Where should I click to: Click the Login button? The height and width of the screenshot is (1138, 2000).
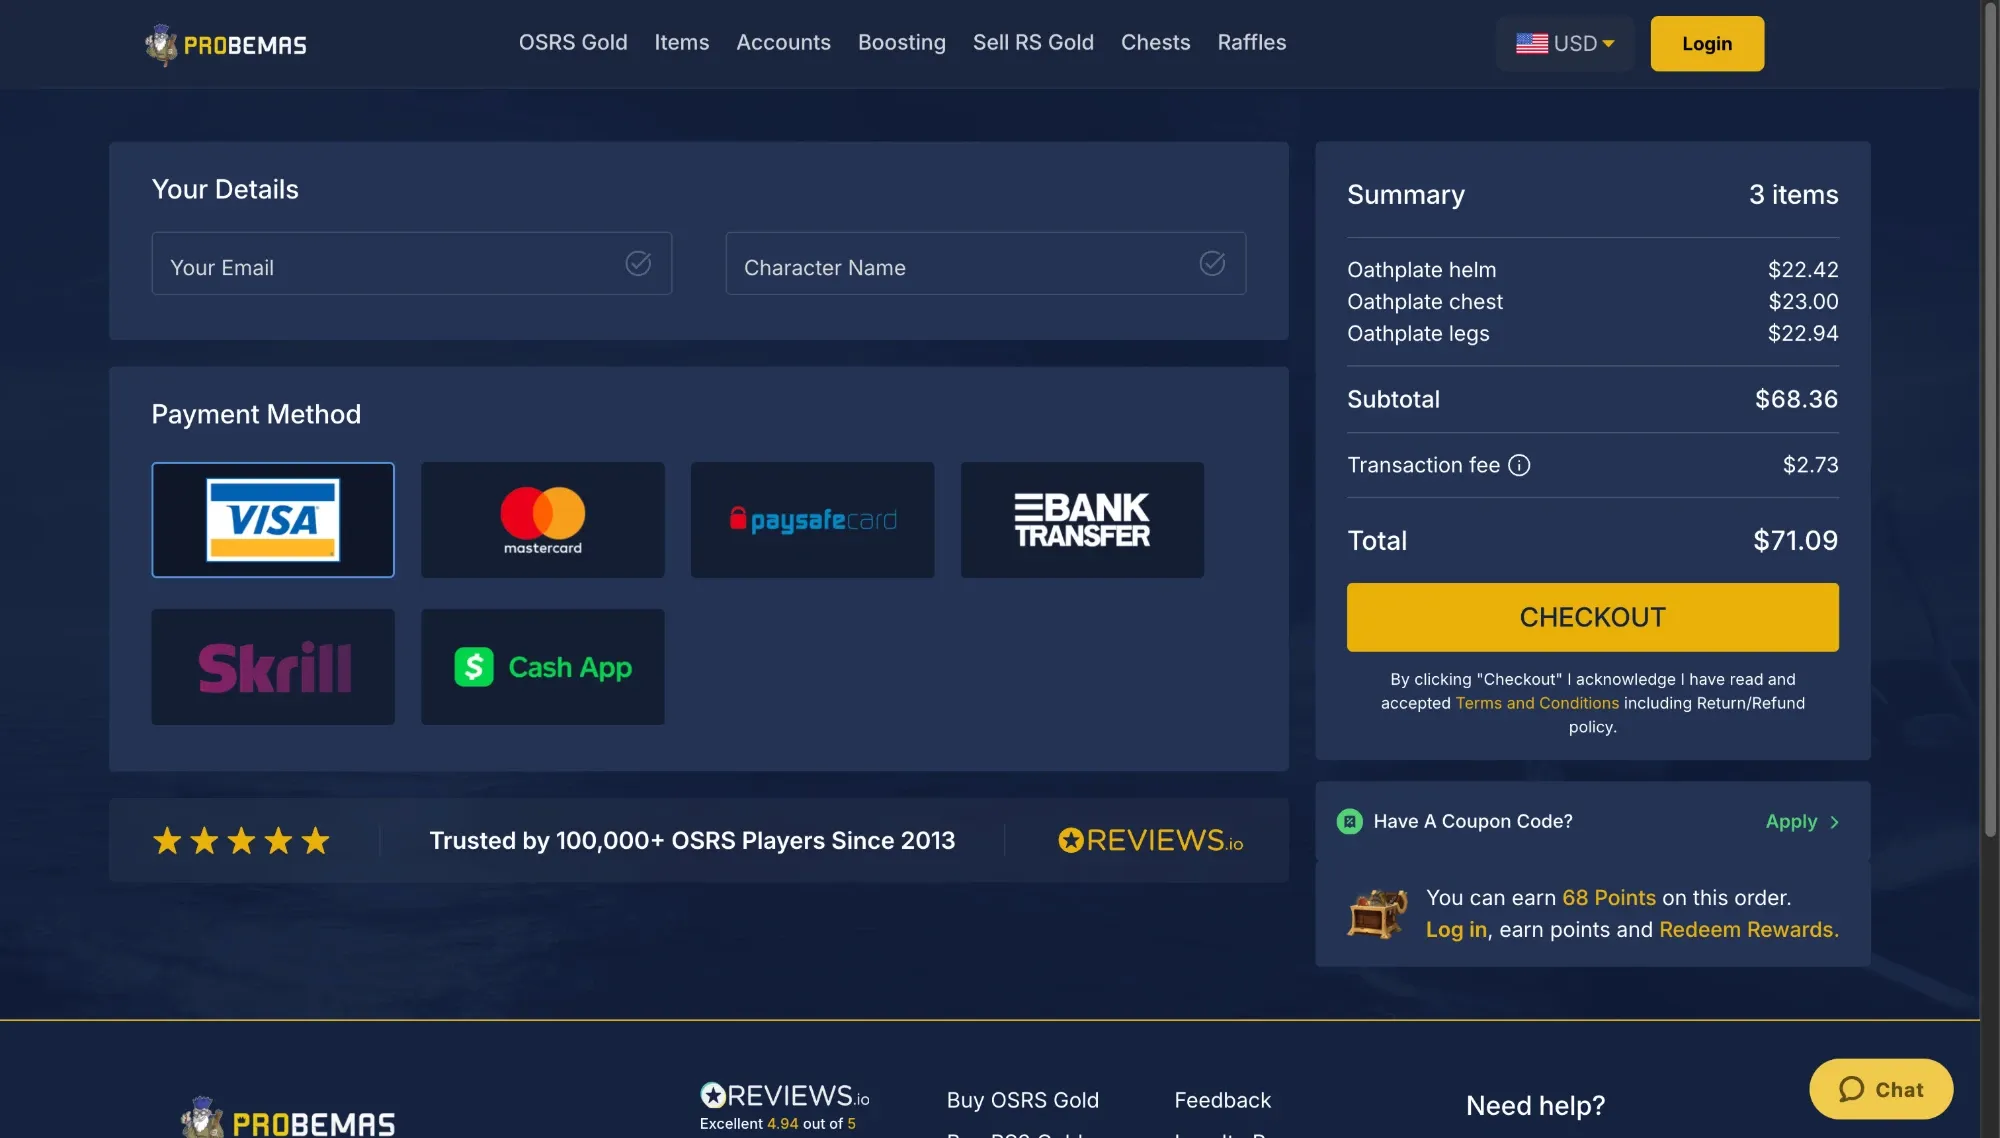pyautogui.click(x=1707, y=44)
